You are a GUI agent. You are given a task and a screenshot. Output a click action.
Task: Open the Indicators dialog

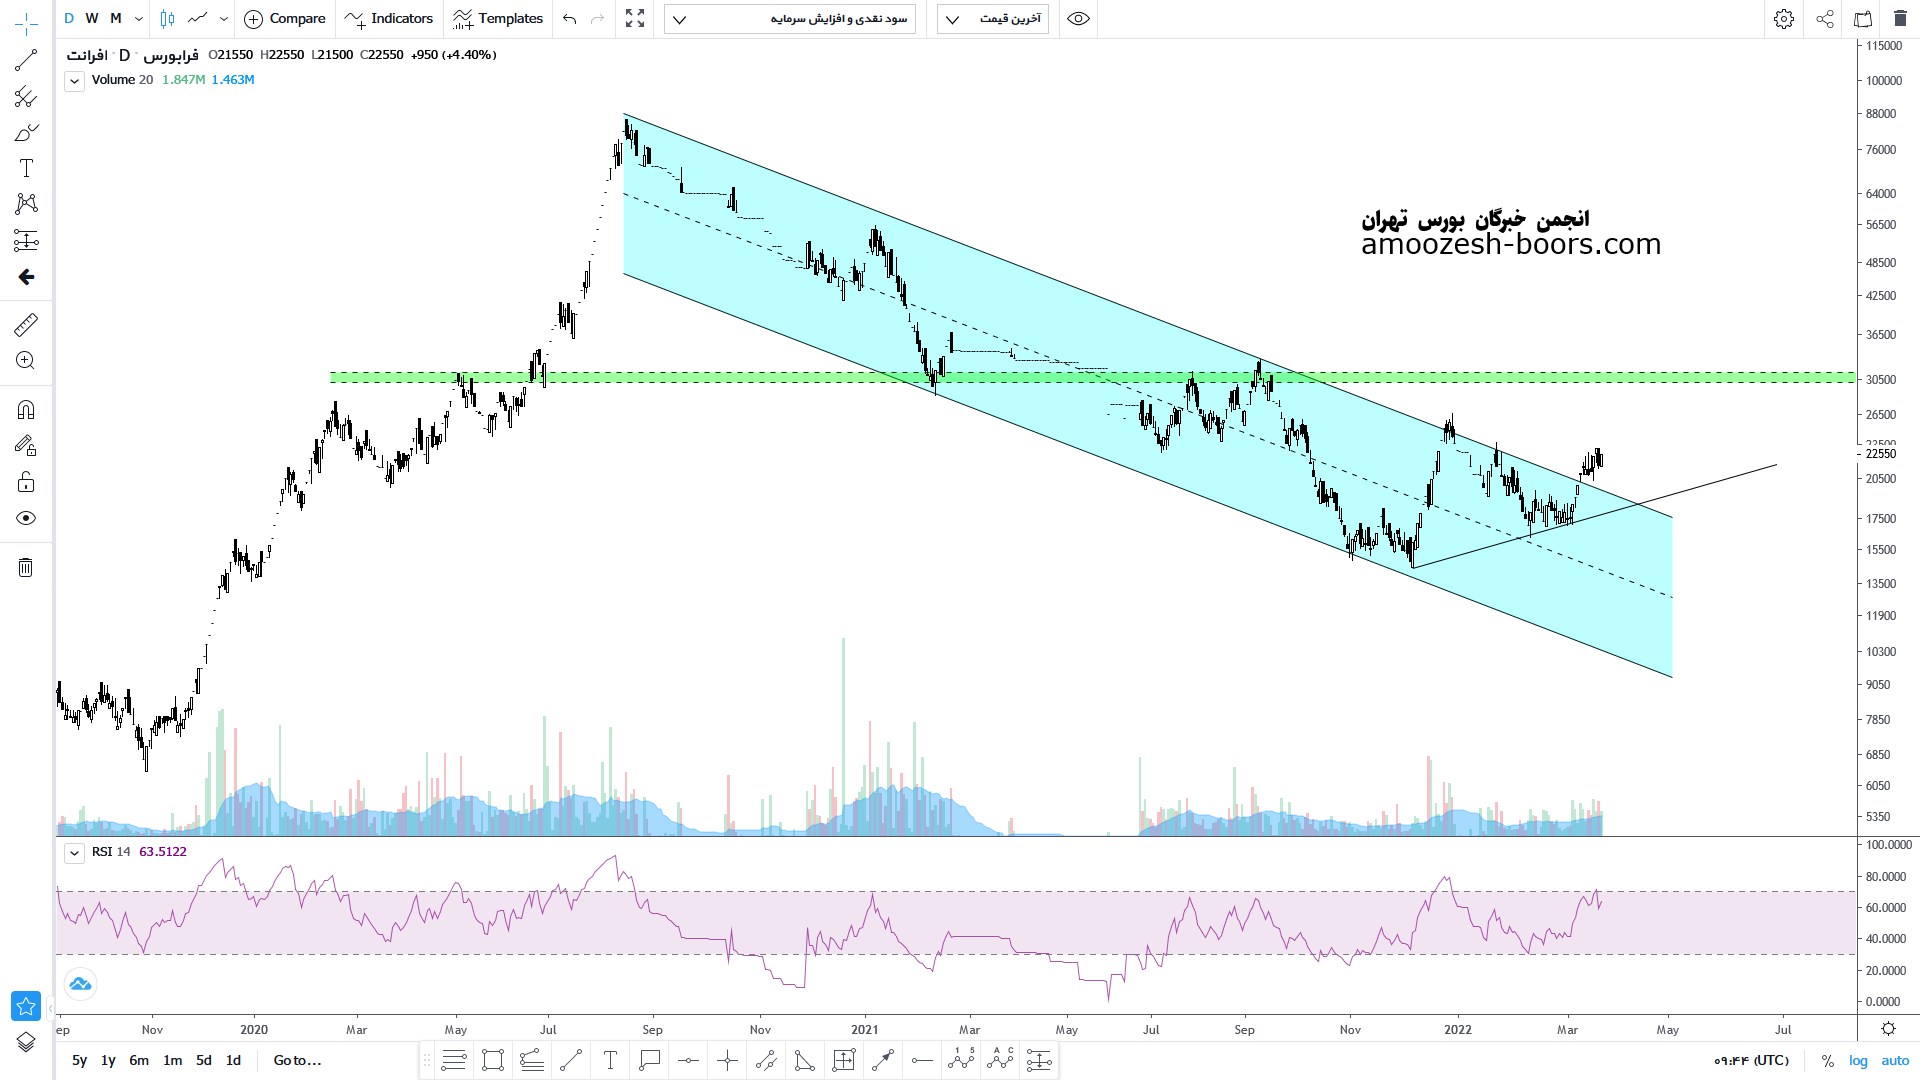[389, 19]
